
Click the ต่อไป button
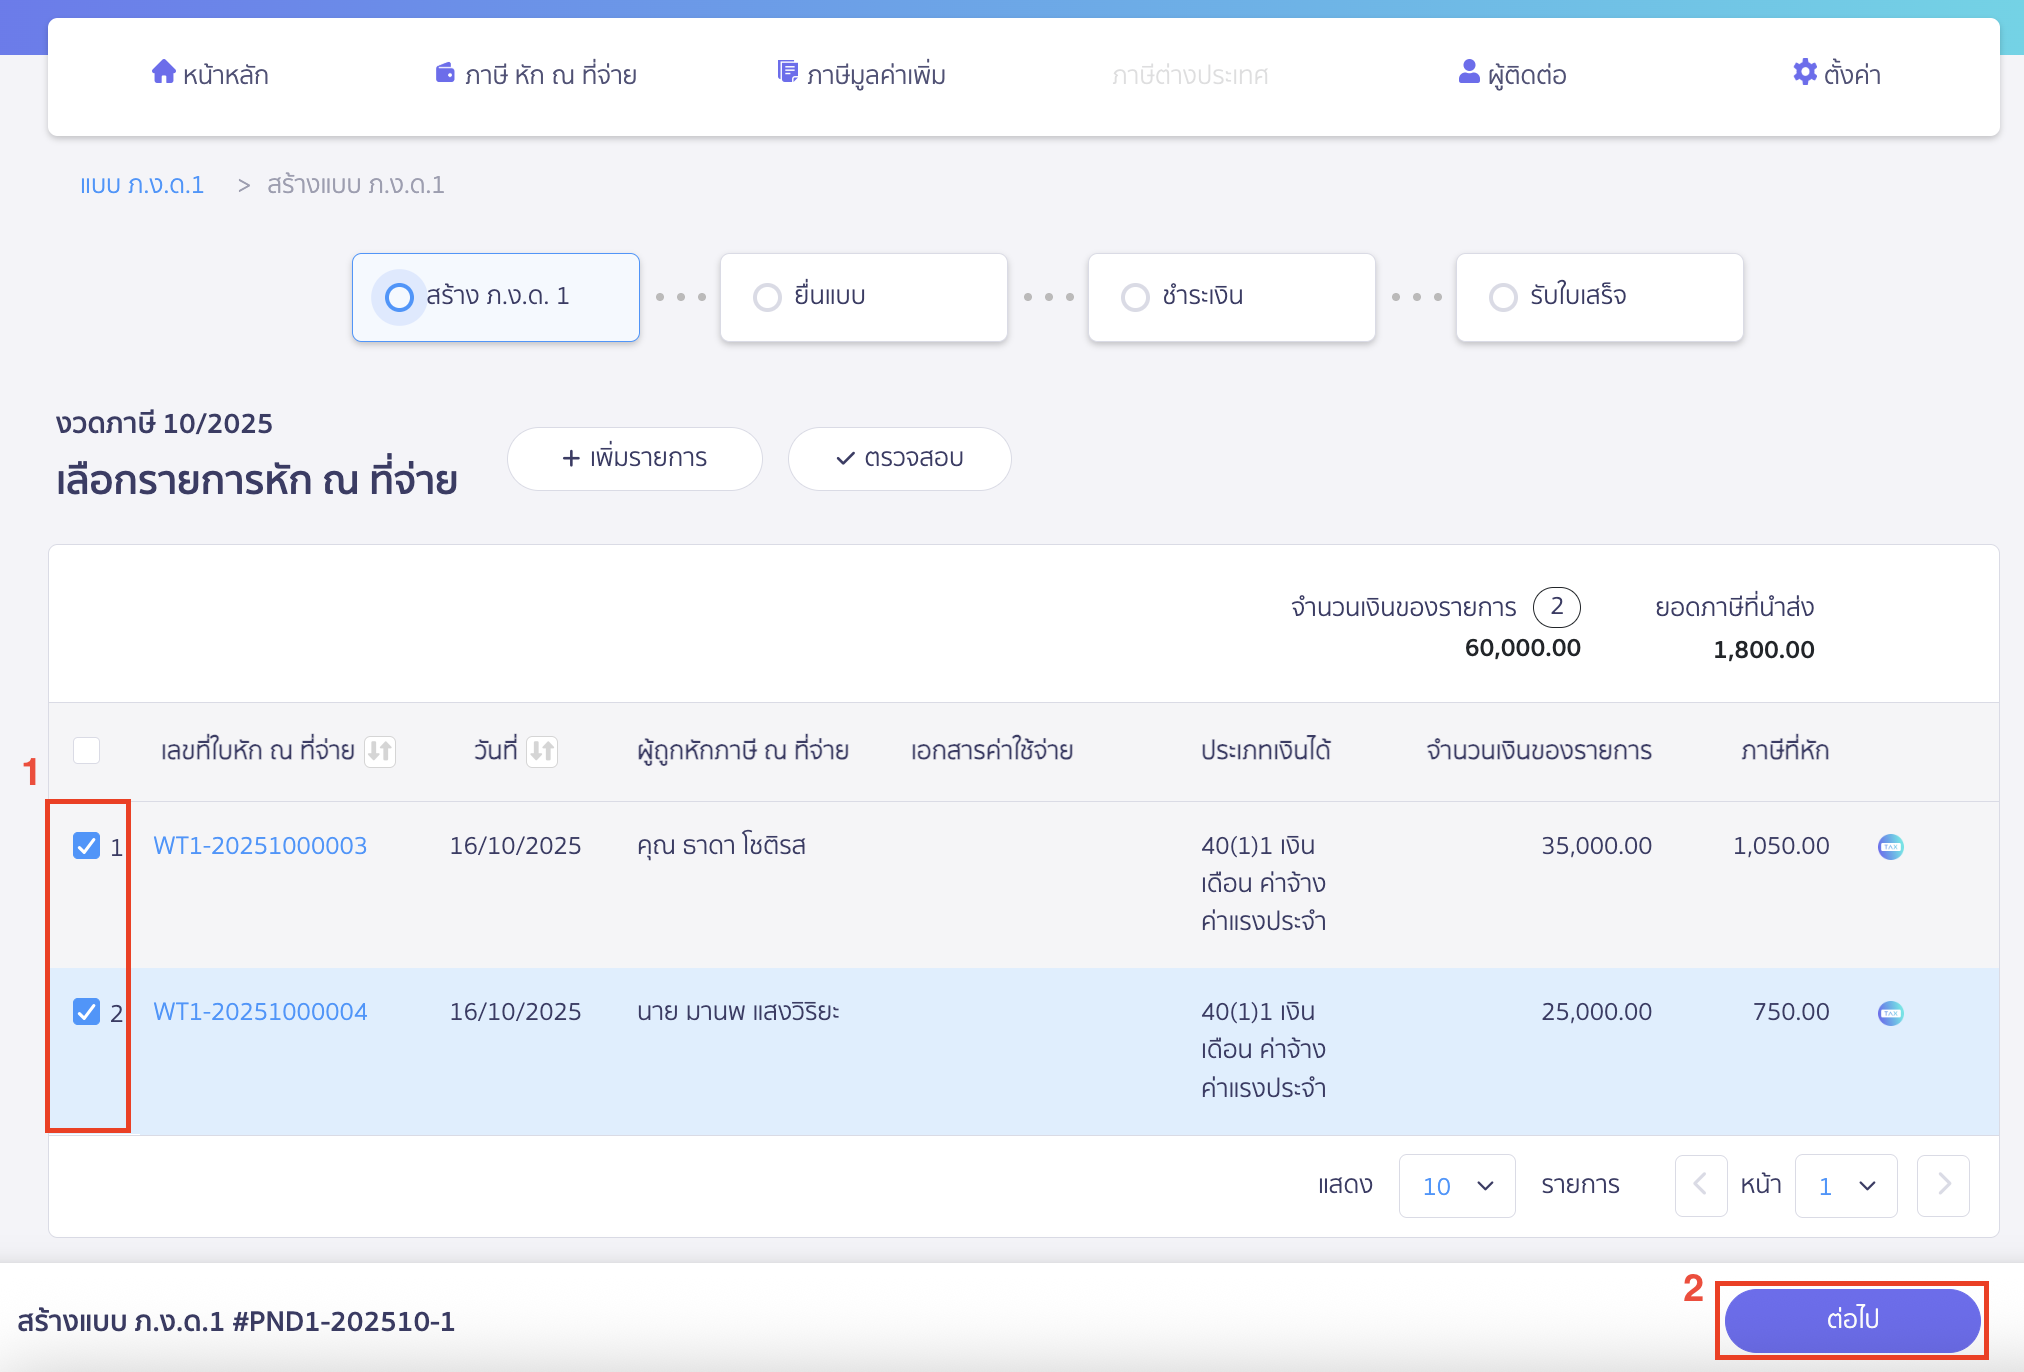tap(1852, 1320)
